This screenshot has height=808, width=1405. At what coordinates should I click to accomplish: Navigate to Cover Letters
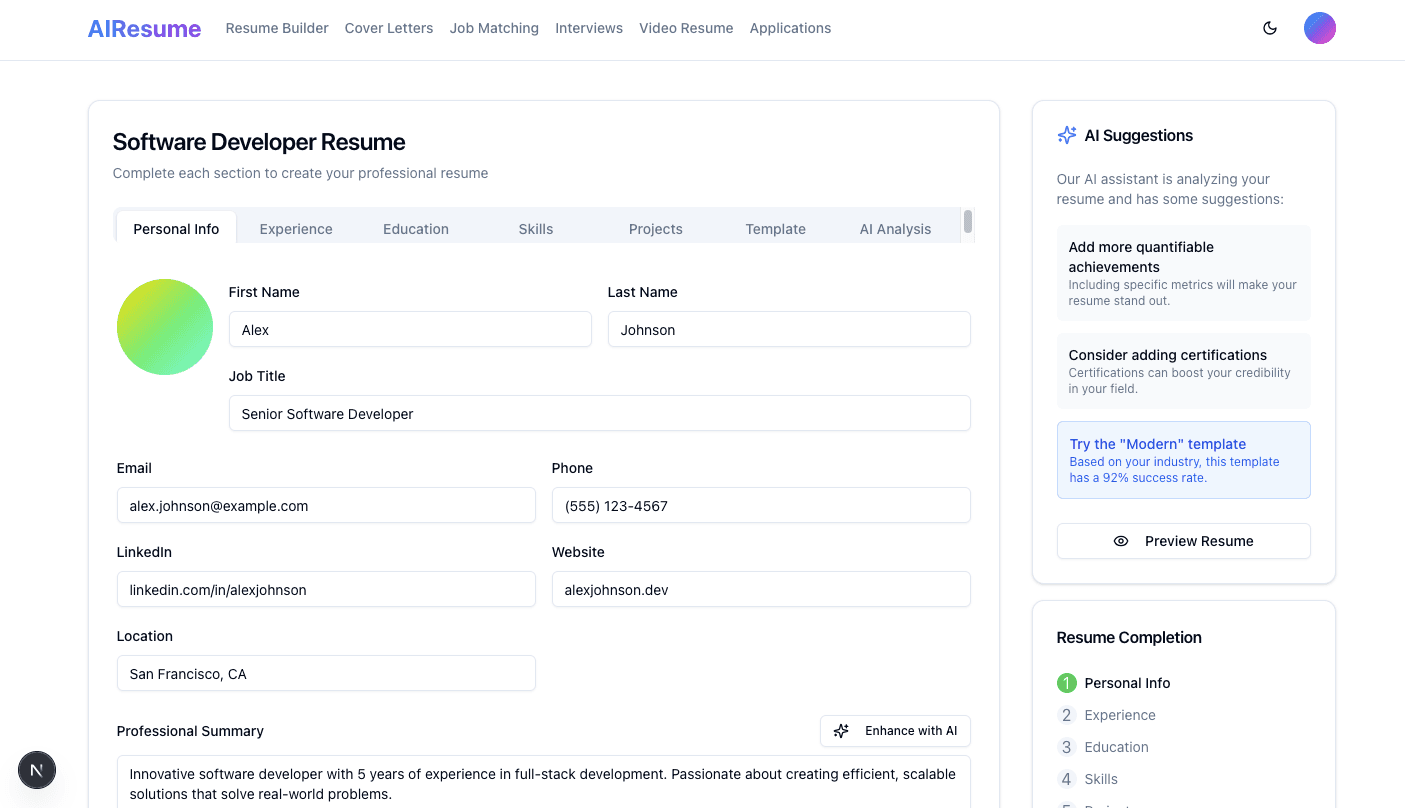389,28
